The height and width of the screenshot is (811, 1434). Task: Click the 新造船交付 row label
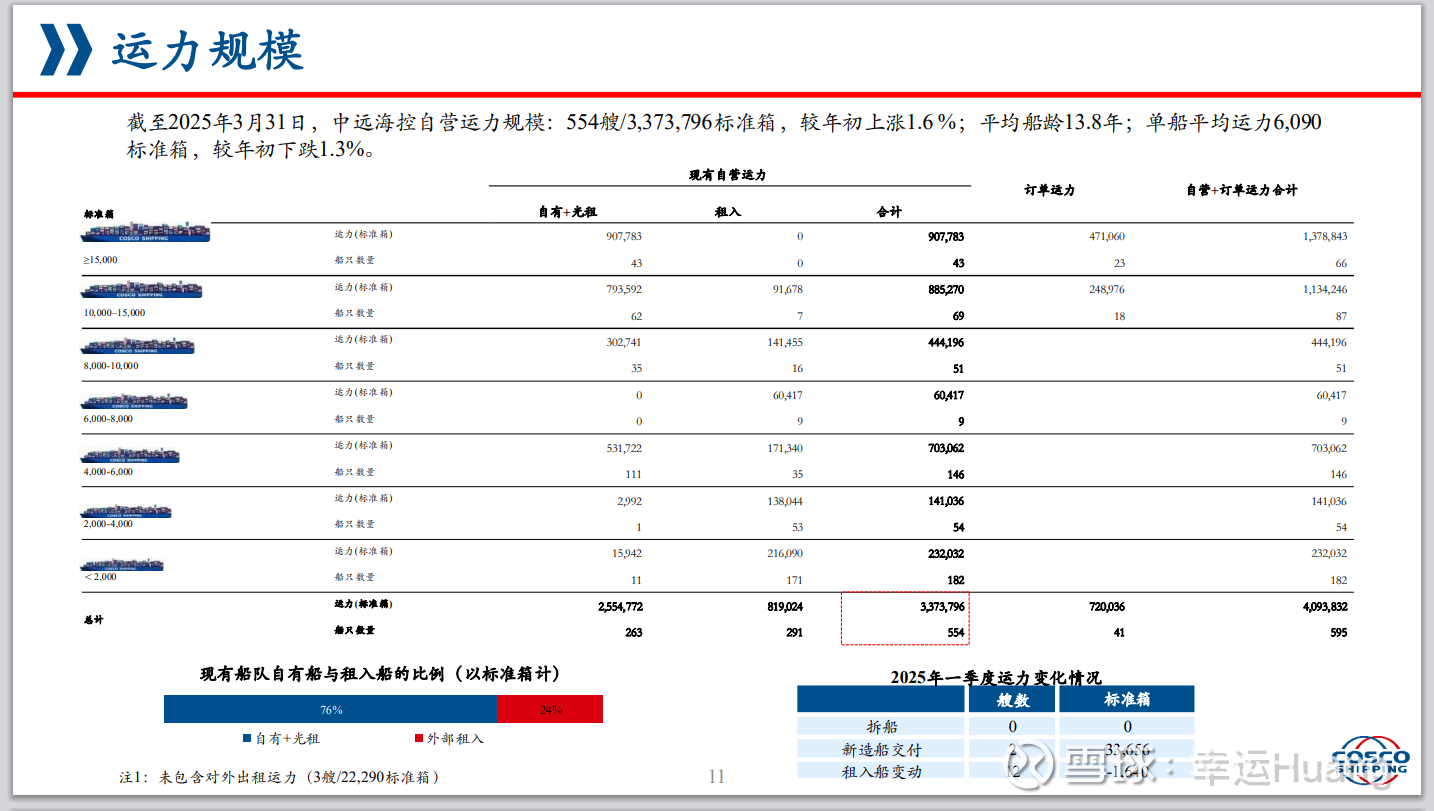(x=882, y=750)
